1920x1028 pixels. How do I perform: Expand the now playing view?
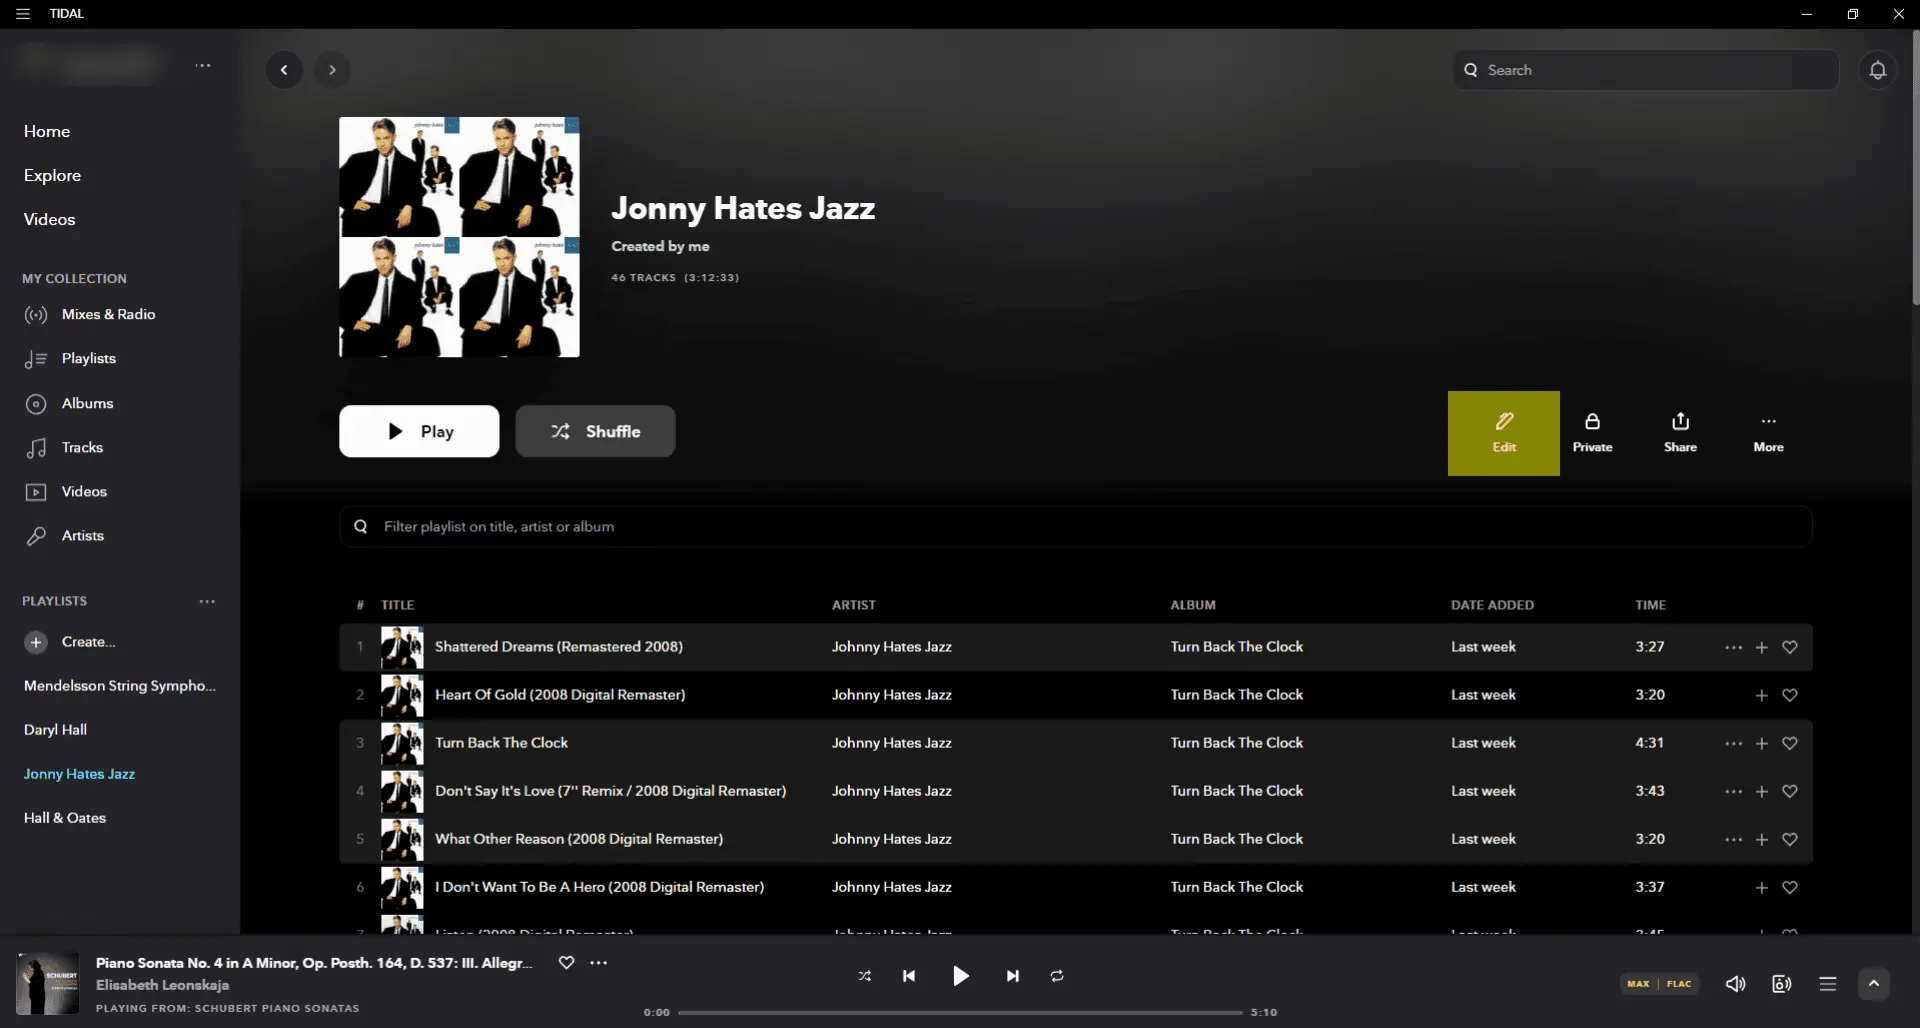pyautogui.click(x=1873, y=984)
